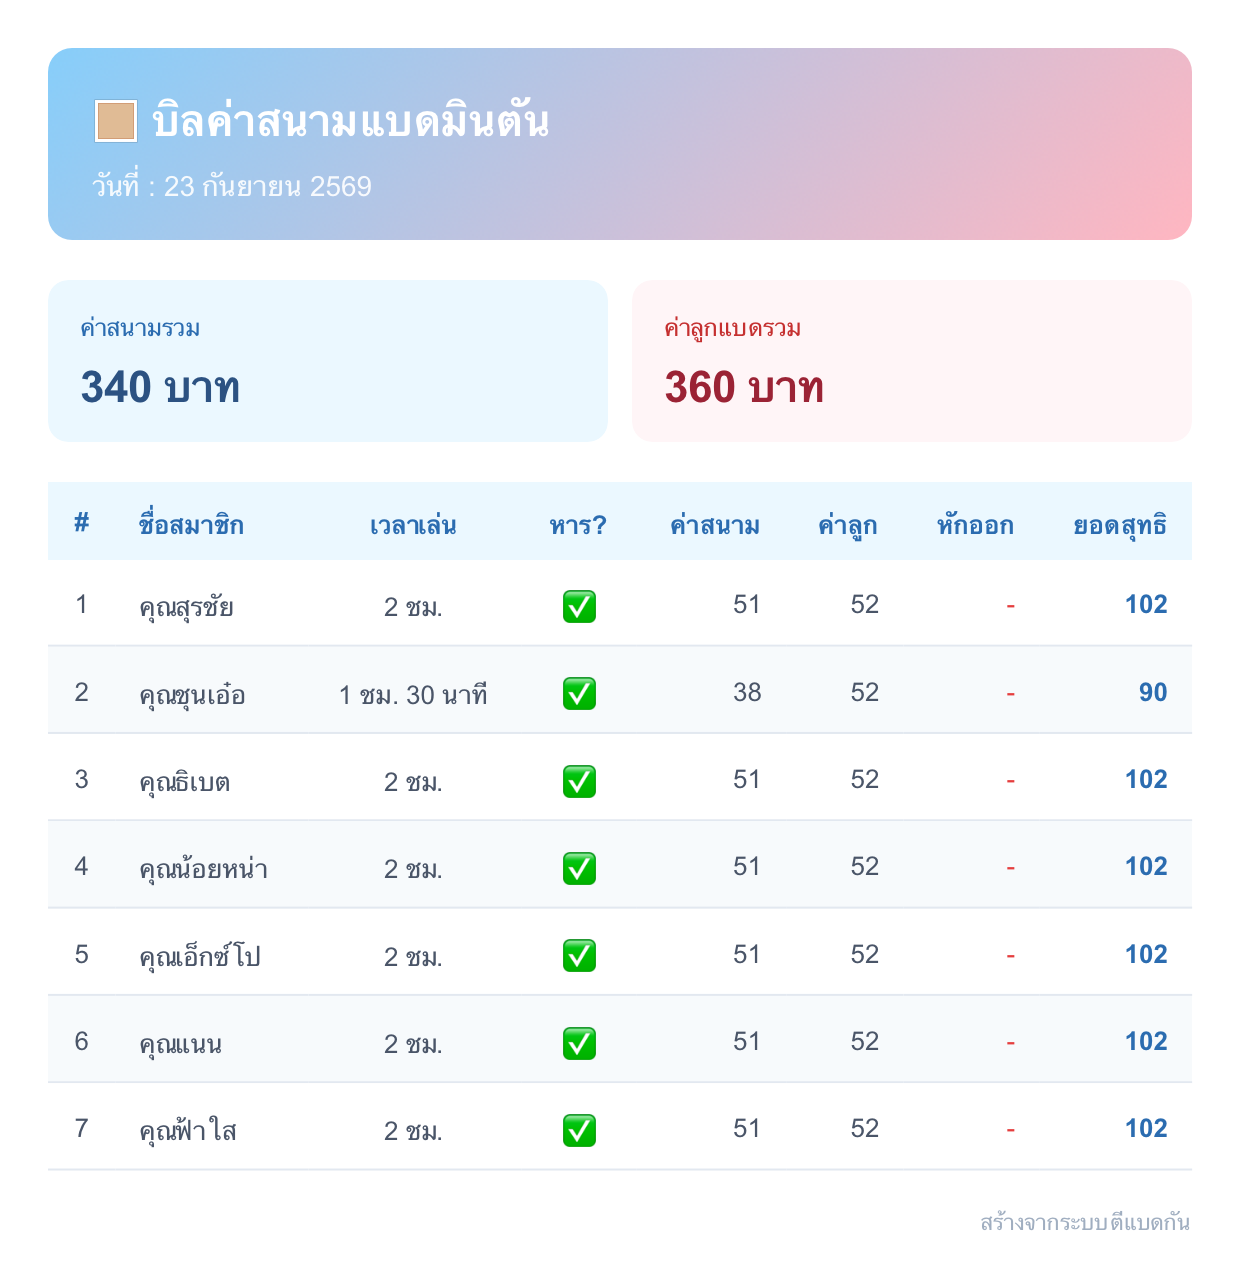Screen dimensions: 1240x1284
Task: Click the net total 90 for คุณชุนเอ๋อ
Action: coord(1153,692)
